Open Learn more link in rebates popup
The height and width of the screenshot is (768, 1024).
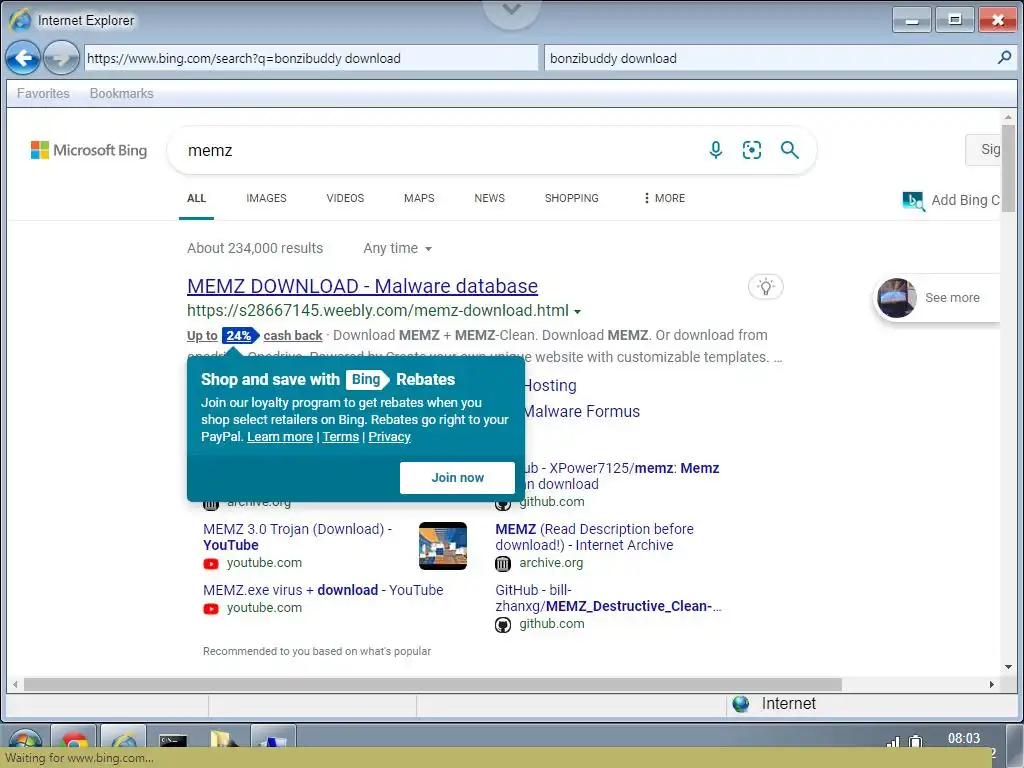(x=280, y=437)
